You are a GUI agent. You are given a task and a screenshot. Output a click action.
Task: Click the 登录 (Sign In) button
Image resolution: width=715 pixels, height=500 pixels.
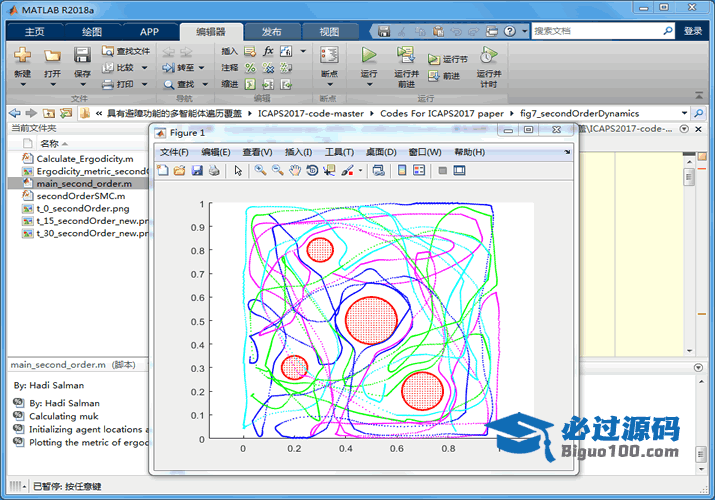coord(693,31)
